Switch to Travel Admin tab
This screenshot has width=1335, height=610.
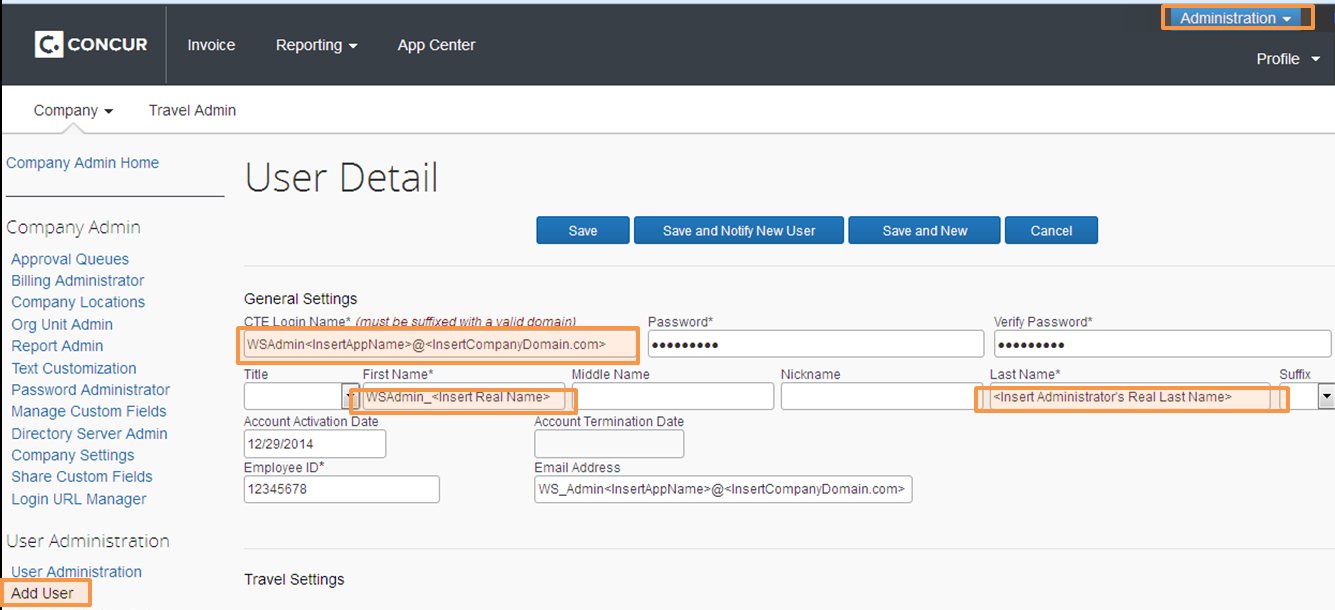pos(192,110)
